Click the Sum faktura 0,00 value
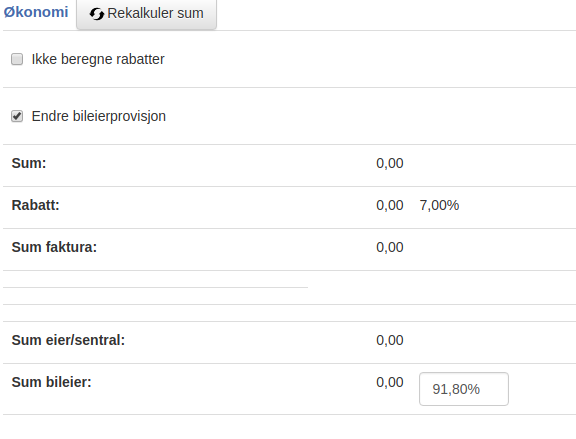Viewport: 576px width, 439px height. pyautogui.click(x=390, y=248)
